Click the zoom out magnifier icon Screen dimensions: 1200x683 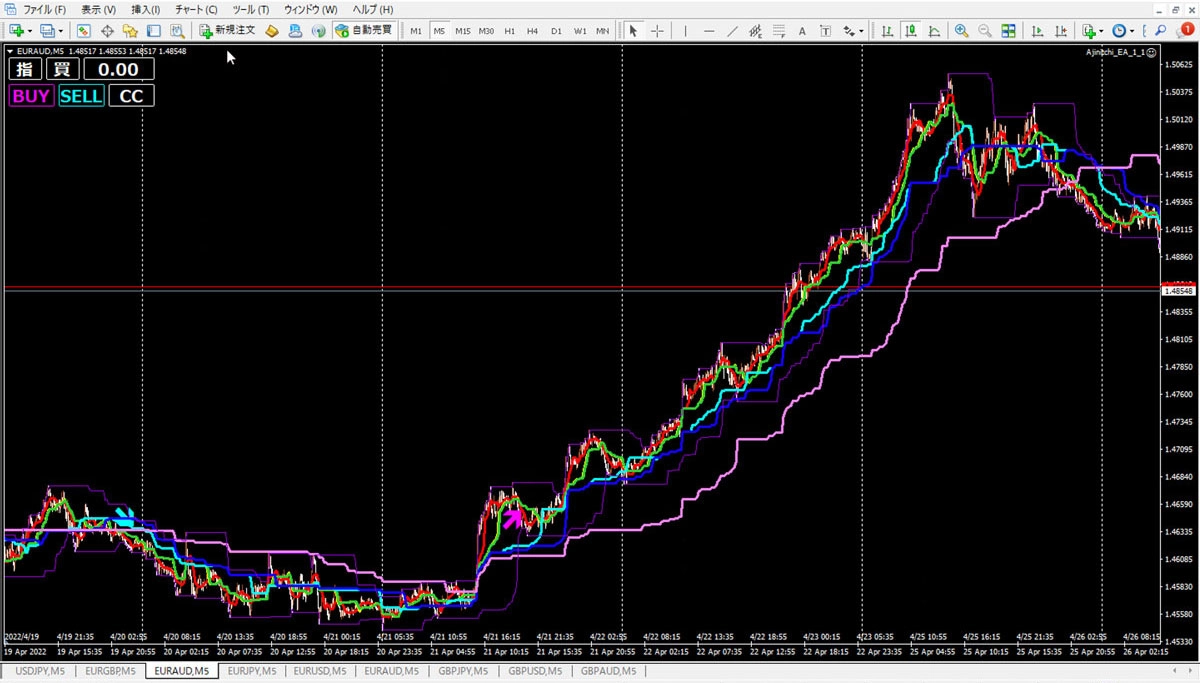tap(984, 31)
